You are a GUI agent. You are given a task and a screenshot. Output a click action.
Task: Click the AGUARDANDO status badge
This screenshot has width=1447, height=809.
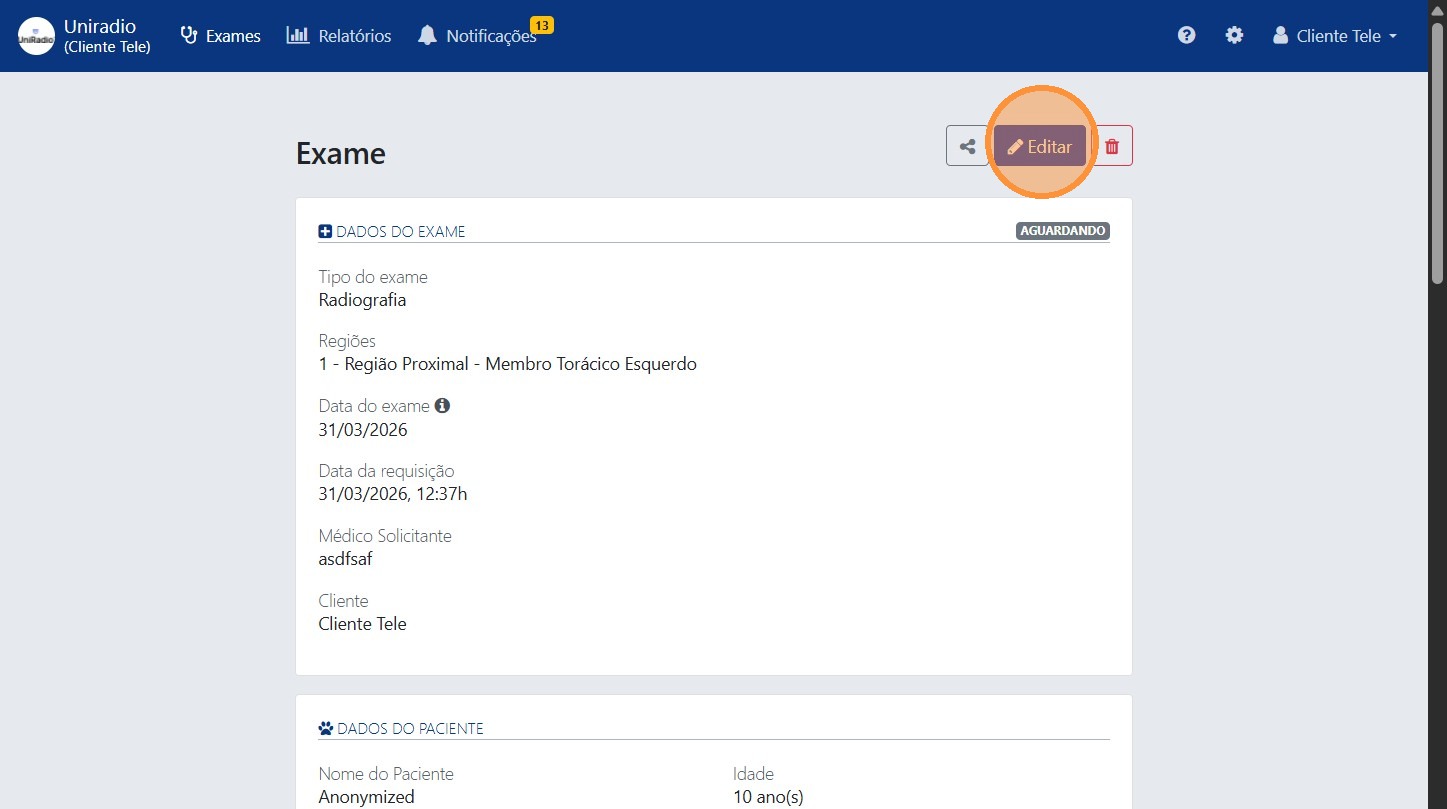point(1063,231)
